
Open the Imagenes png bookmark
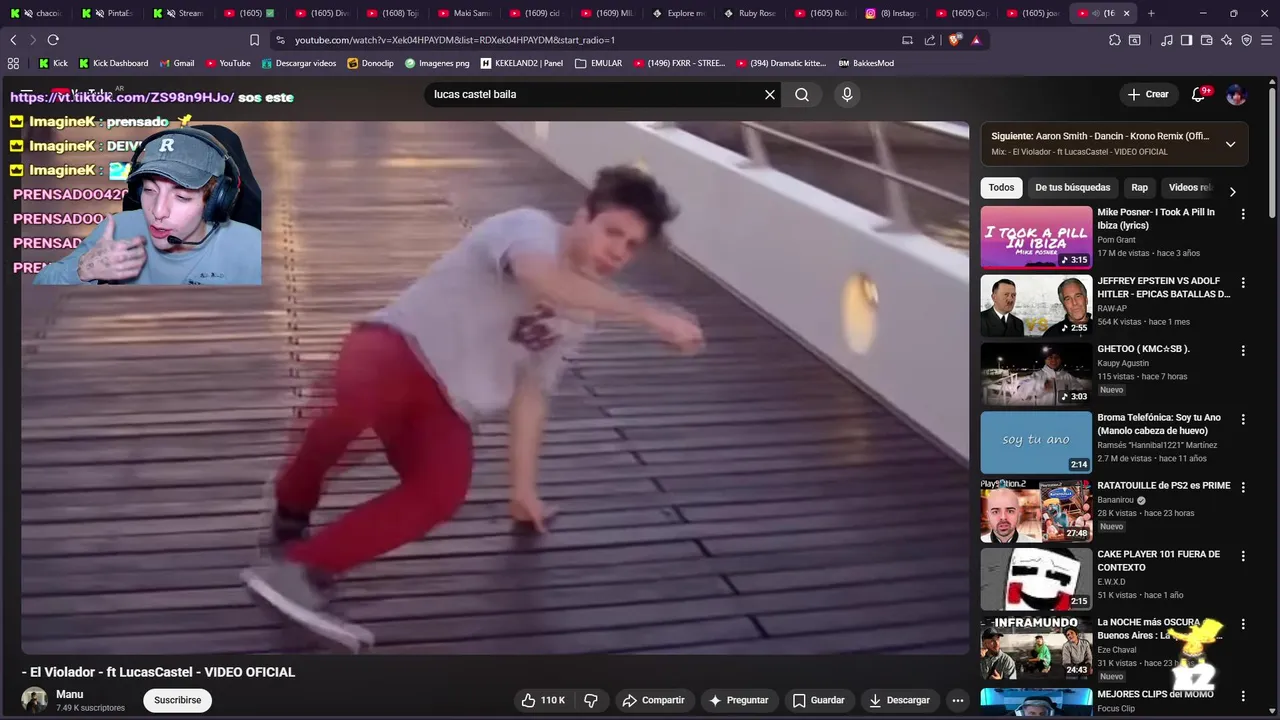[437, 63]
